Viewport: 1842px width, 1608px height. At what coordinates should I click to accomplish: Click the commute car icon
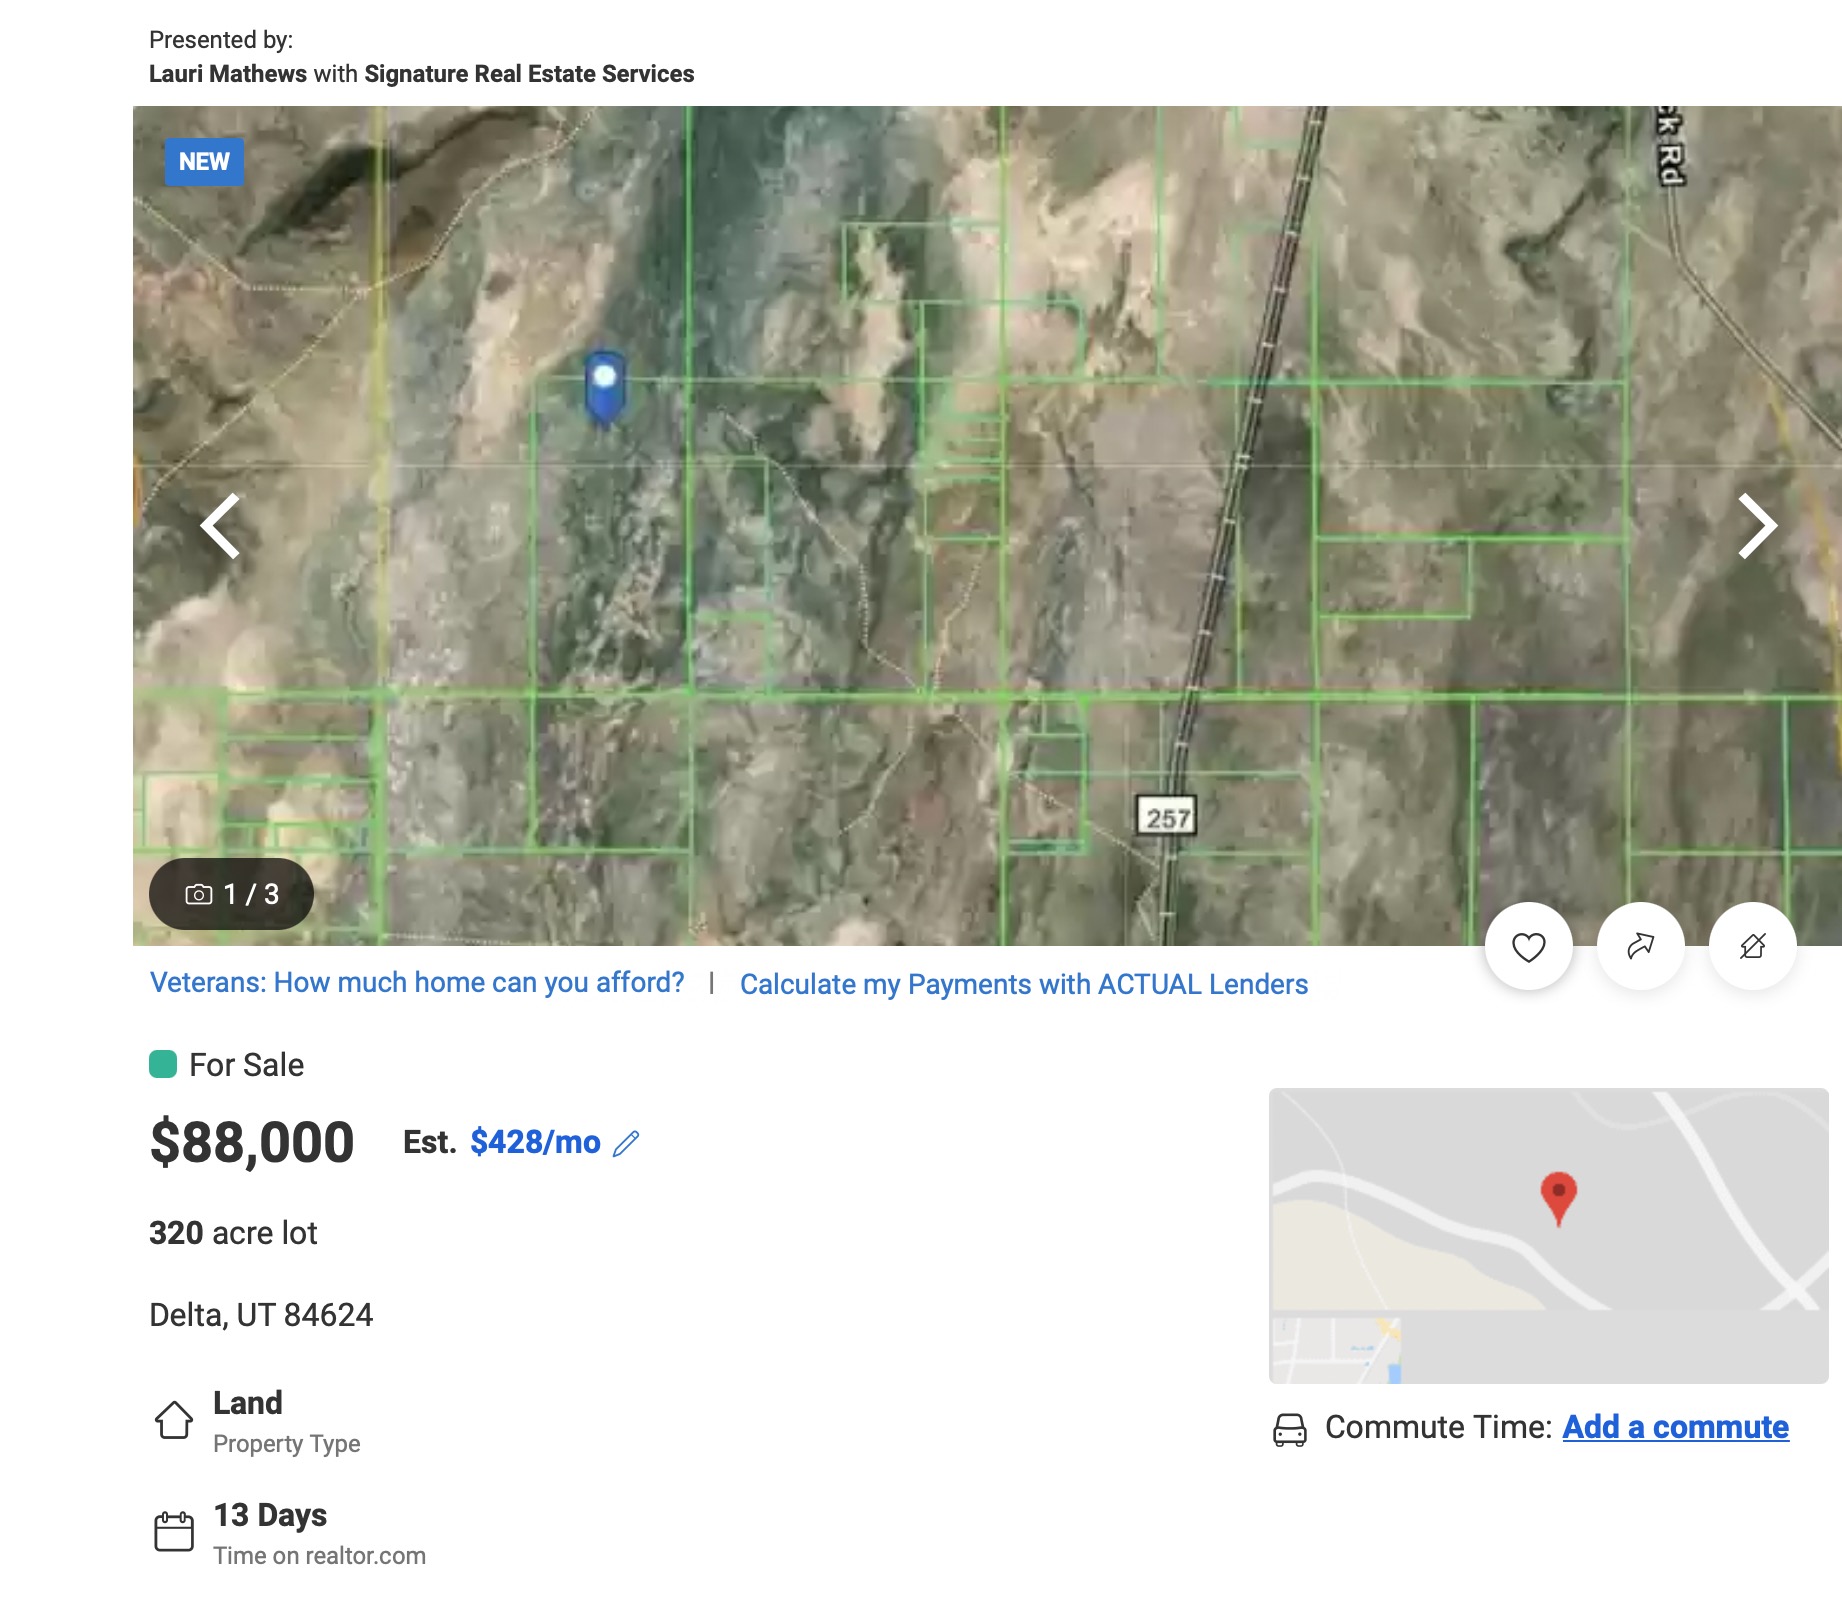coord(1290,1429)
